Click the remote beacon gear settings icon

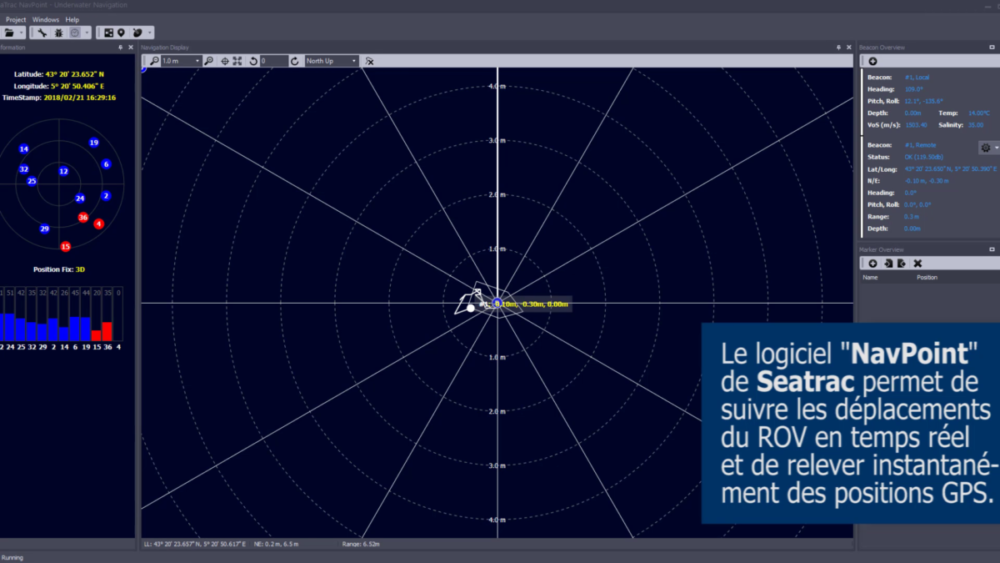[x=986, y=148]
